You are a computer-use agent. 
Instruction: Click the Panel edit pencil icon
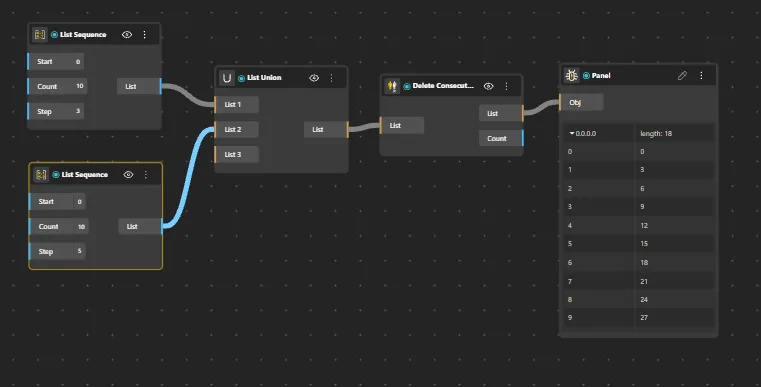click(682, 75)
